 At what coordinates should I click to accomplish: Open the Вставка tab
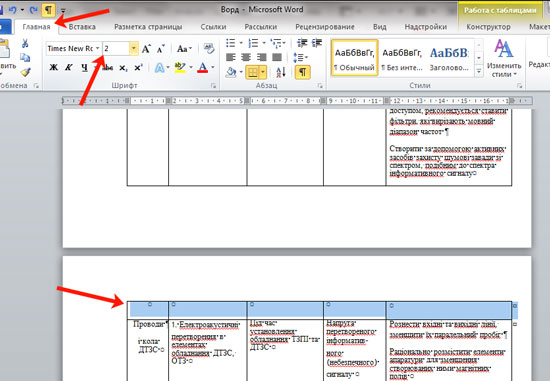coord(82,27)
